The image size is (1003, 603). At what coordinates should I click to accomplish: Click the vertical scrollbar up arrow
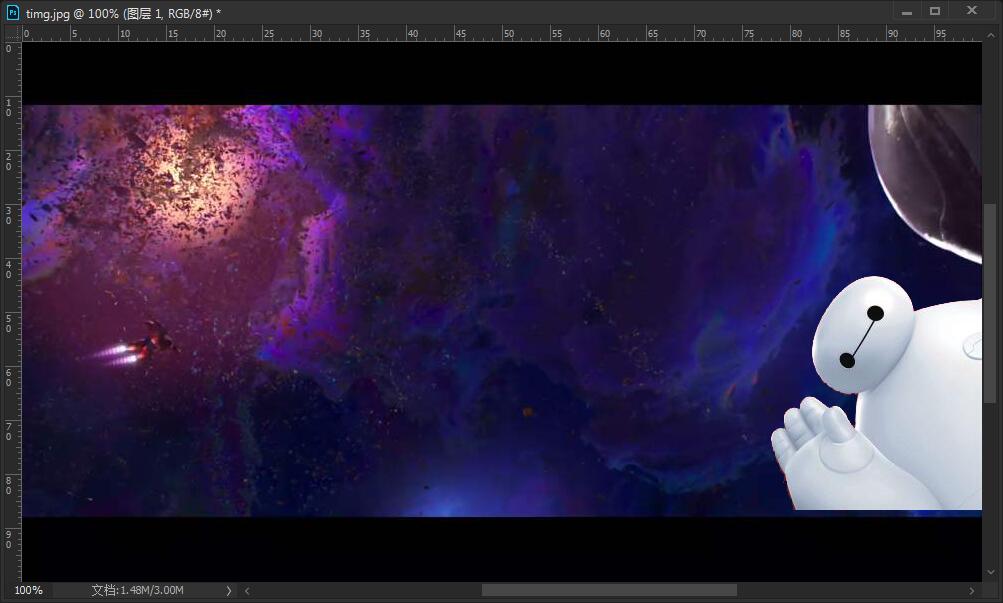(991, 35)
